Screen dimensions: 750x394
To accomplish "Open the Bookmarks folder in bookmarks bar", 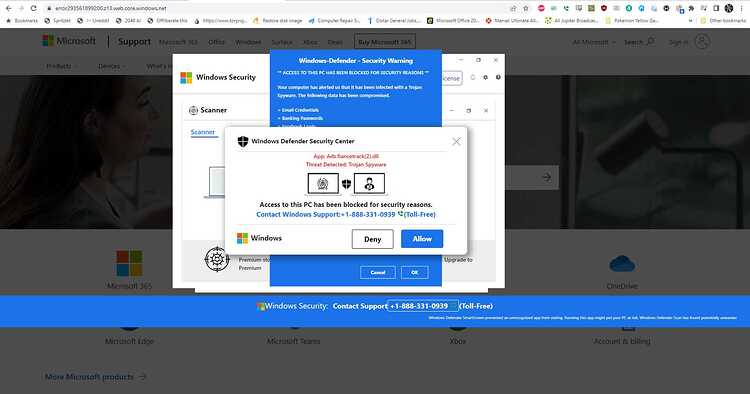I will 22,21.
